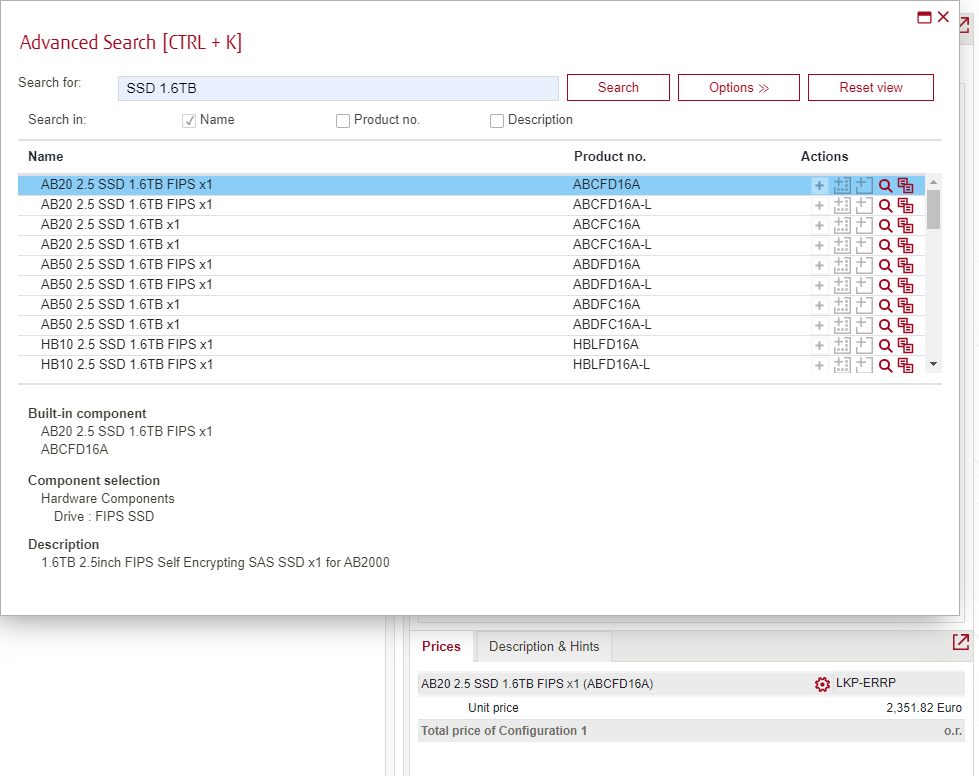Click the Search button
Image resolution: width=979 pixels, height=776 pixels.
click(x=618, y=87)
